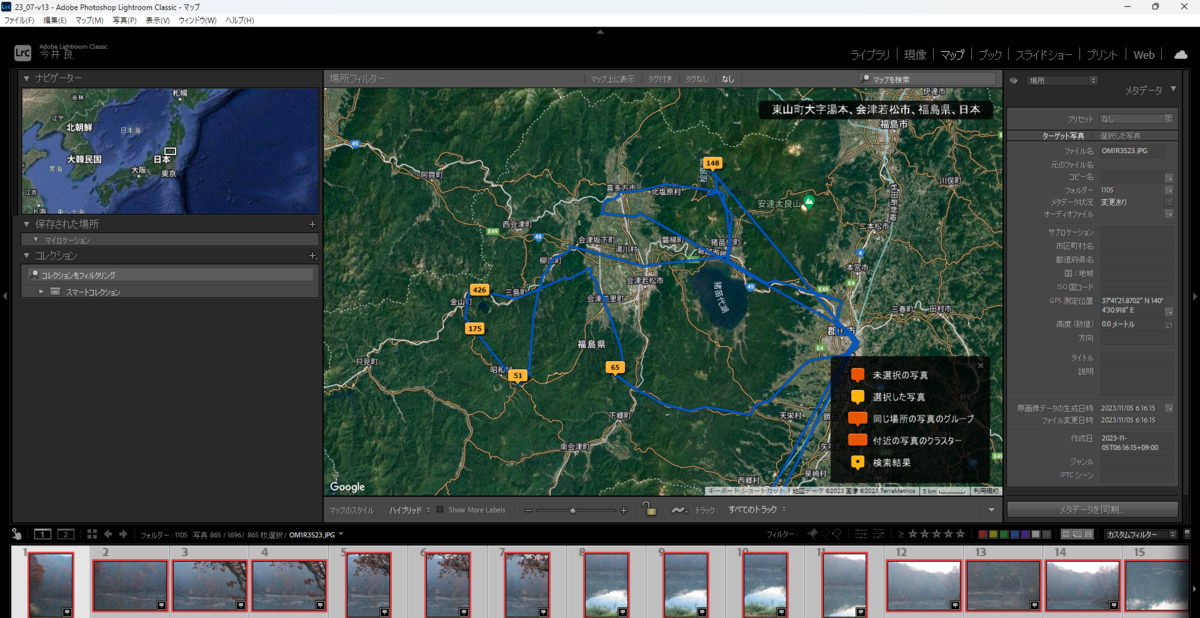Close the map key legend overlay

click(980, 365)
